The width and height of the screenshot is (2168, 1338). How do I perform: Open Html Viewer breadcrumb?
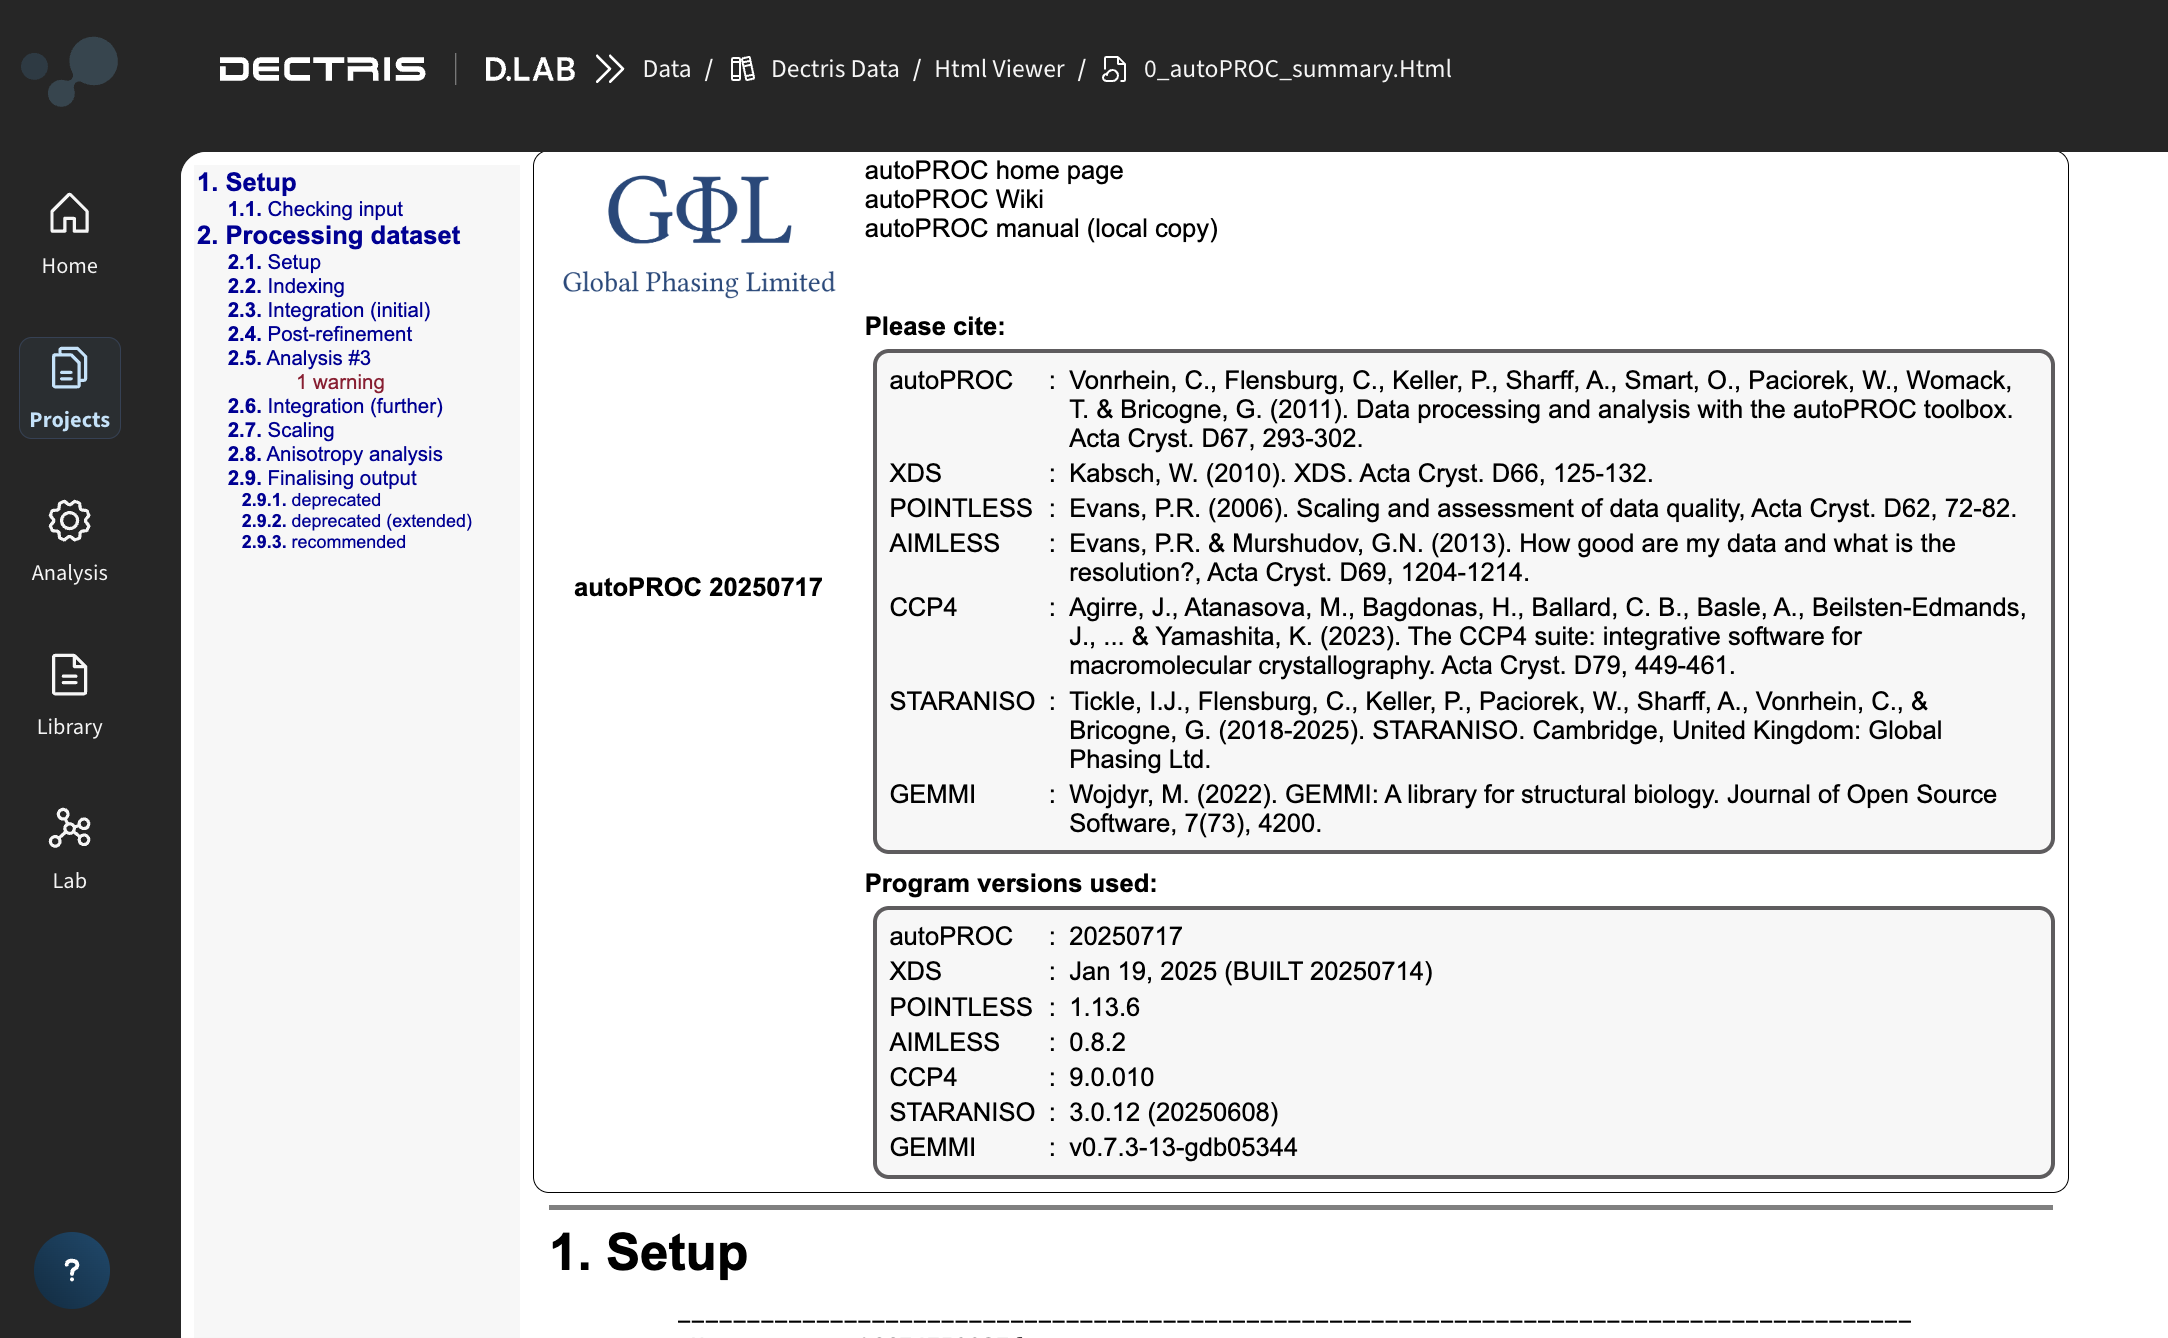pyautogui.click(x=999, y=69)
